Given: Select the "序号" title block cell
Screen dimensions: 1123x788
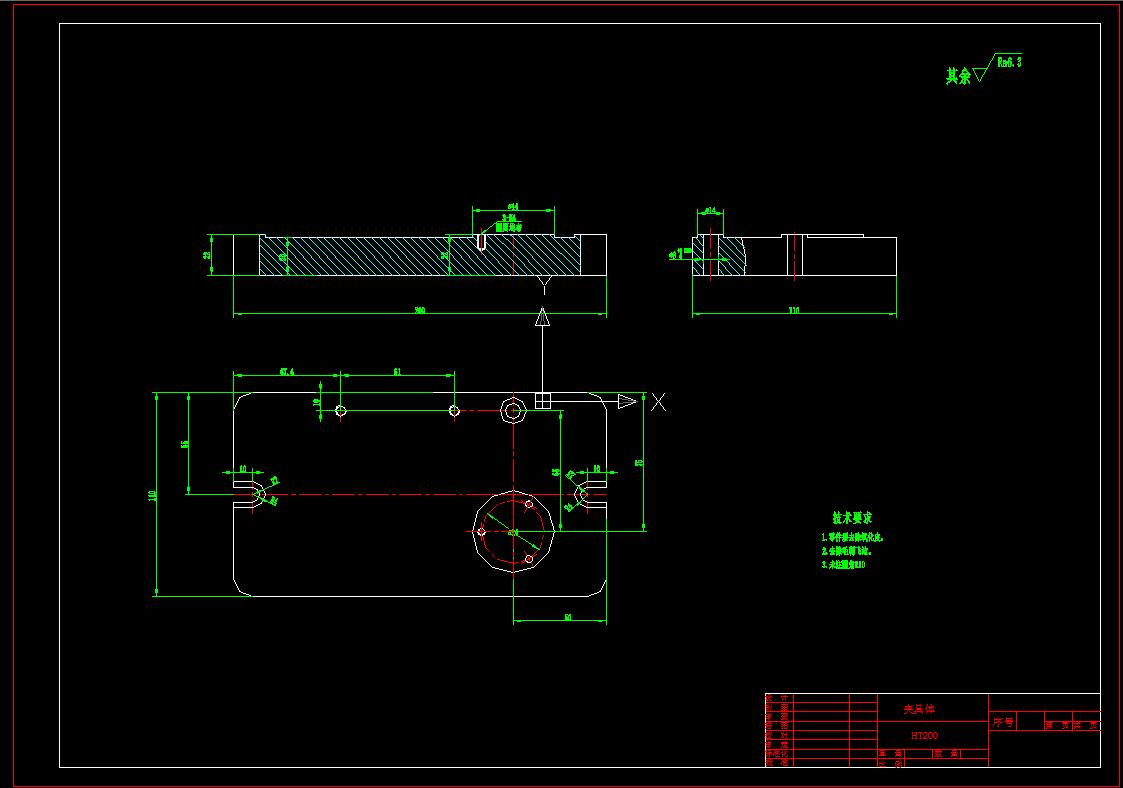Looking at the screenshot, I should (1003, 722).
